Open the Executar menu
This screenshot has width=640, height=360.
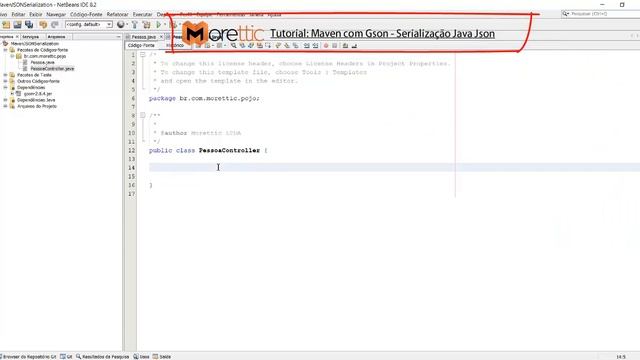(x=142, y=14)
